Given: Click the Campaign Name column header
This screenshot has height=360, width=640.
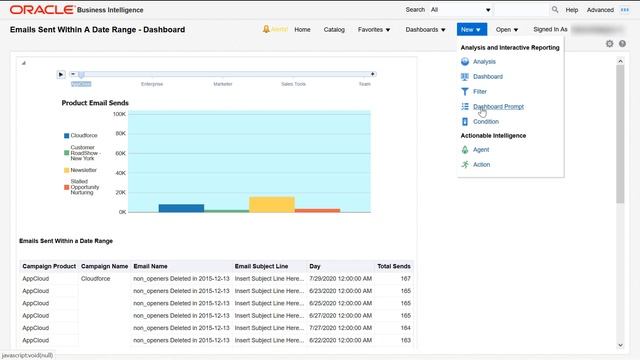Looking at the screenshot, I should [104, 266].
